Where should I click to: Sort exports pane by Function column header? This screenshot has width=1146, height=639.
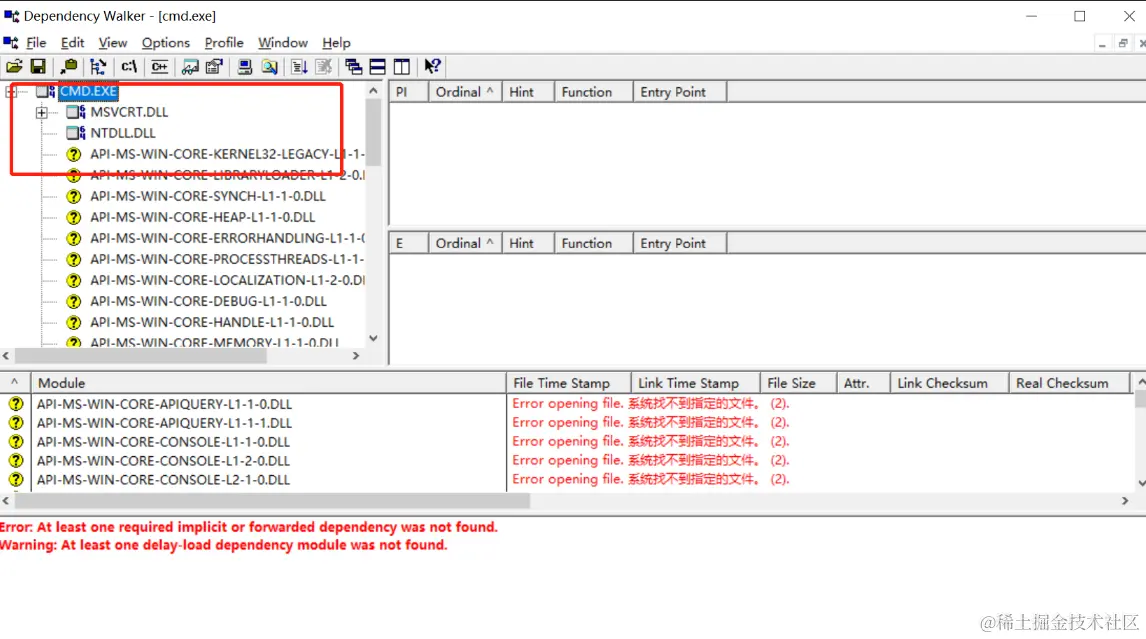pyautogui.click(x=593, y=243)
